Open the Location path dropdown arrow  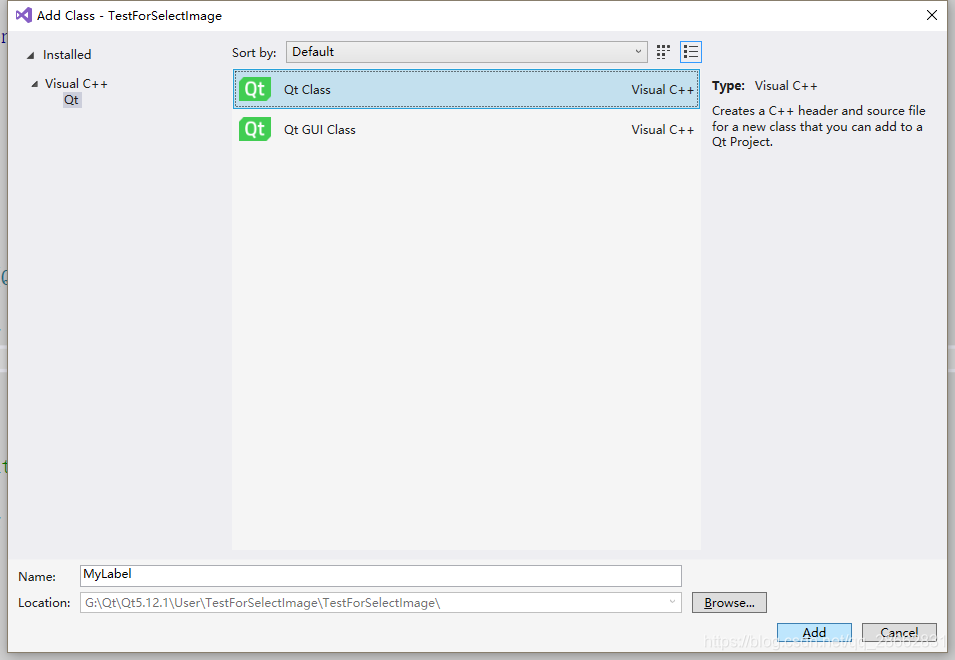click(x=672, y=602)
